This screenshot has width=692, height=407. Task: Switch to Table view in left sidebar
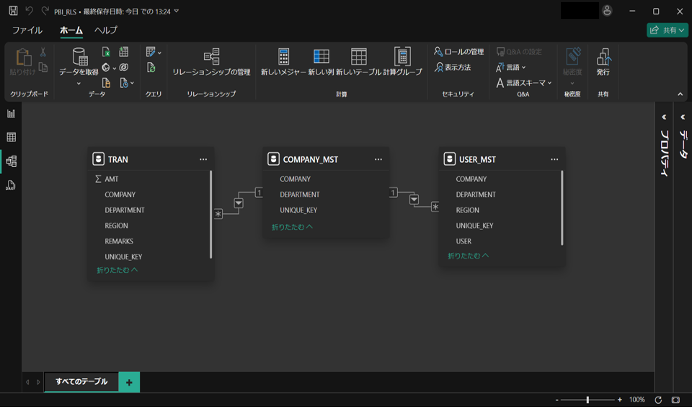point(11,137)
